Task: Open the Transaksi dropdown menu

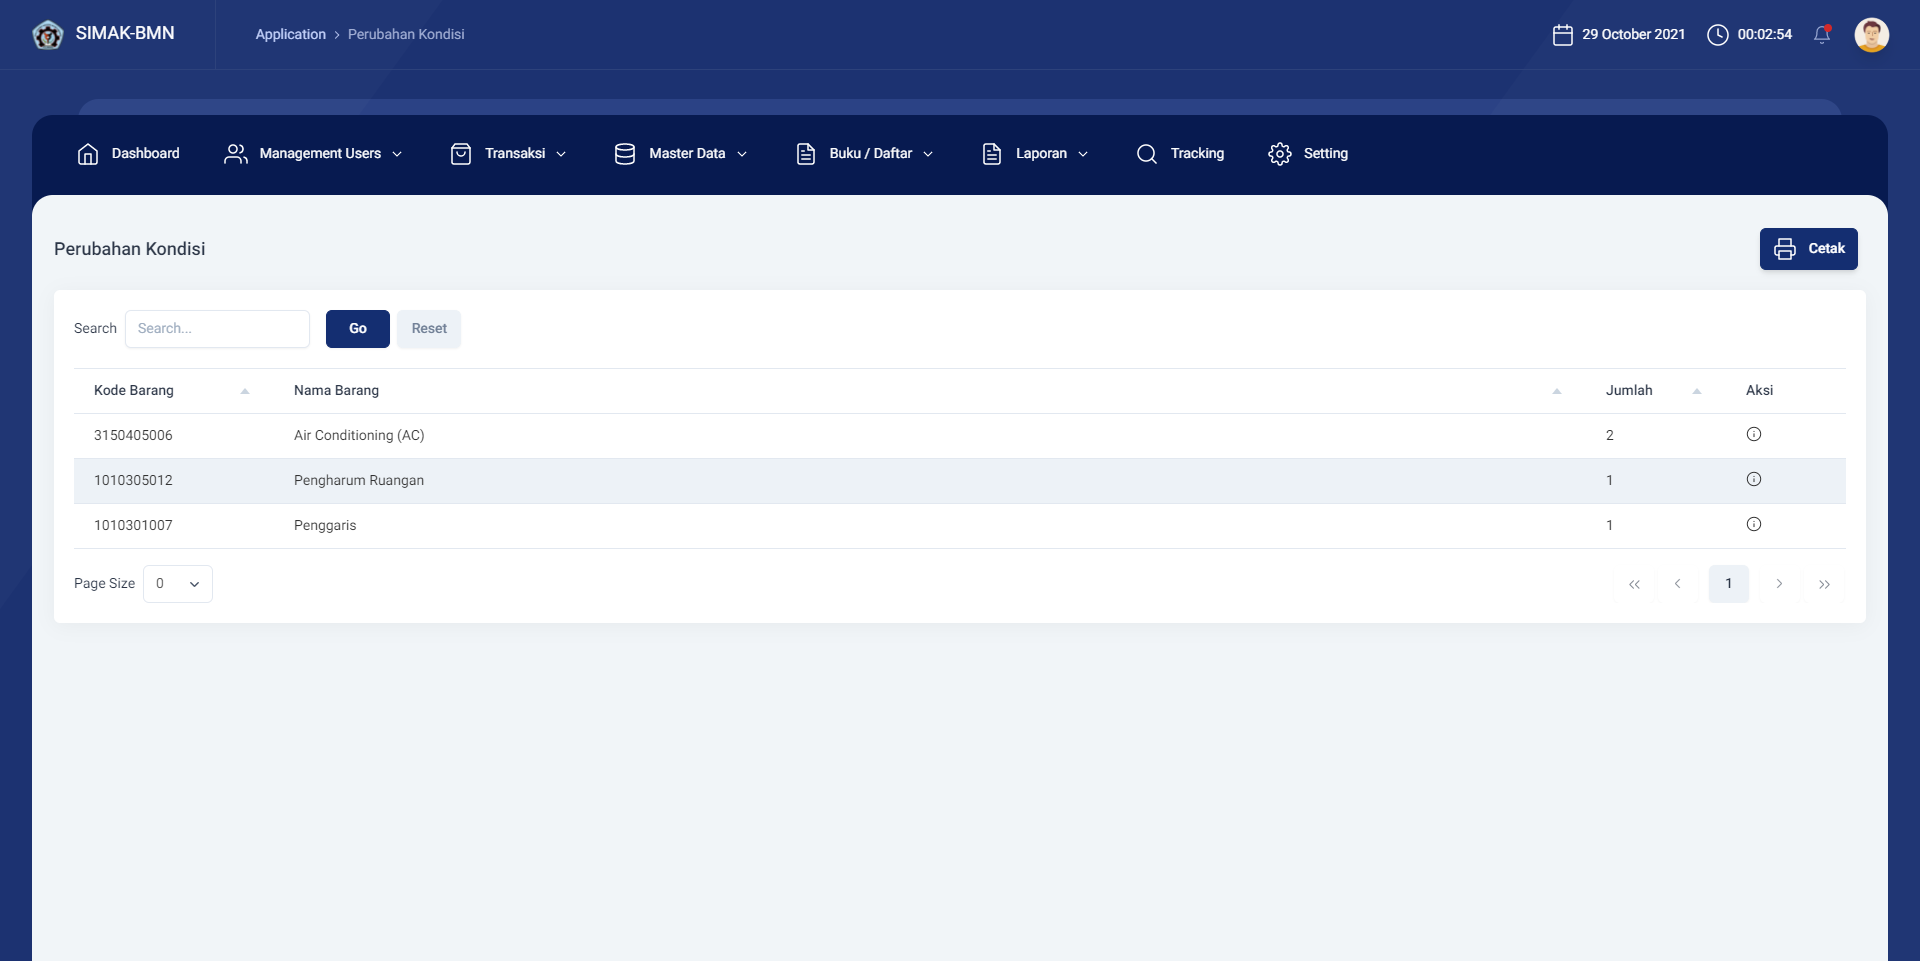Action: pyautogui.click(x=509, y=154)
